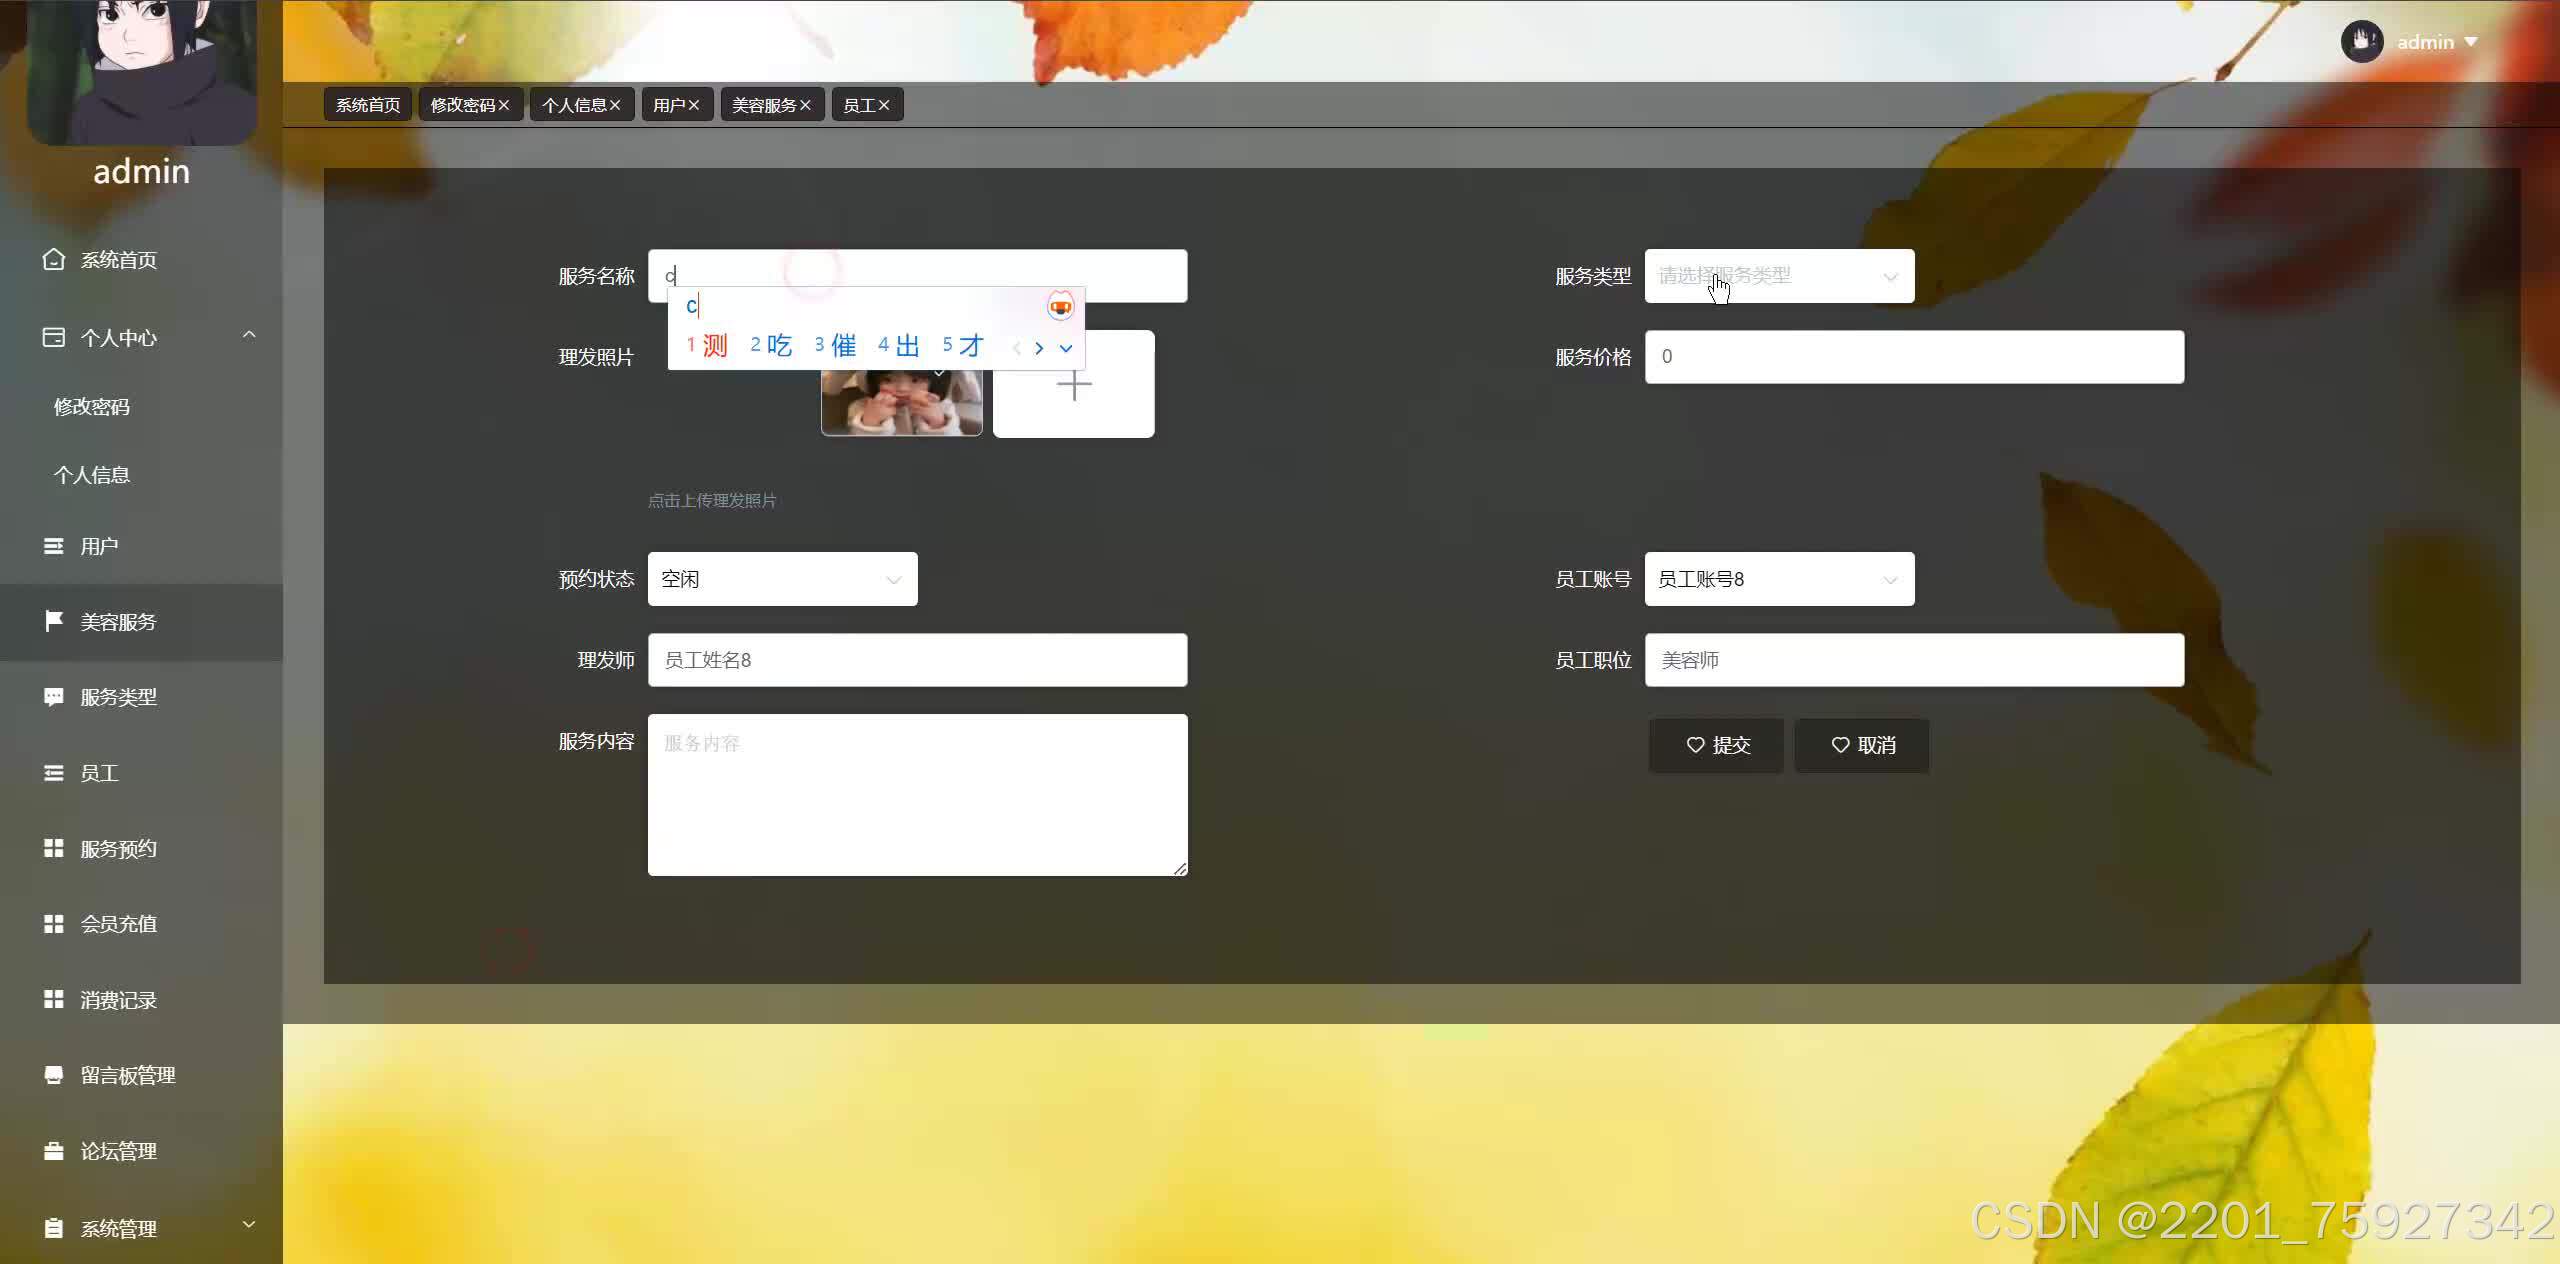Click the 服务内容 text area

917,795
